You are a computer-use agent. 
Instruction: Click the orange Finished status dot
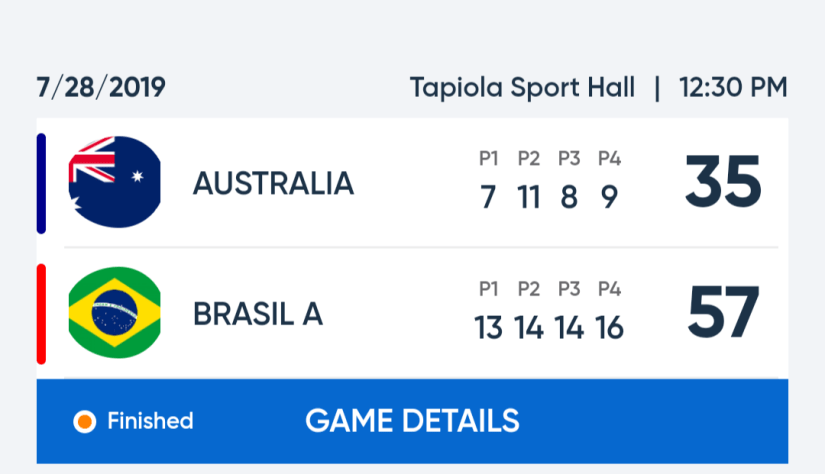(x=85, y=422)
